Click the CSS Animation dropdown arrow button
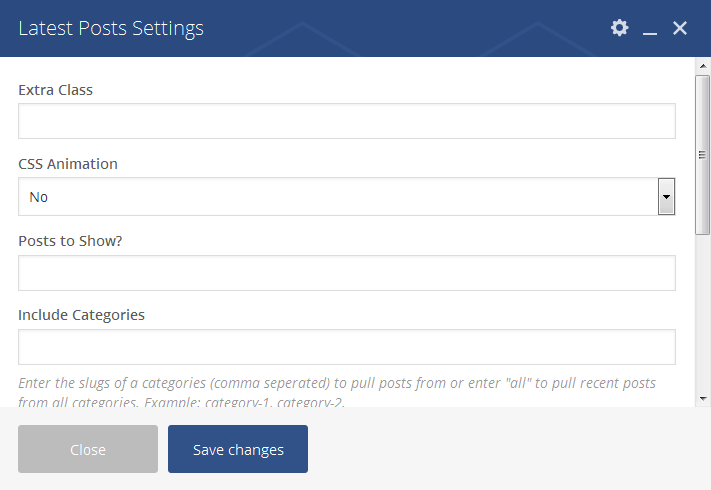Screen dimensions: 711x490 [x=666, y=197]
